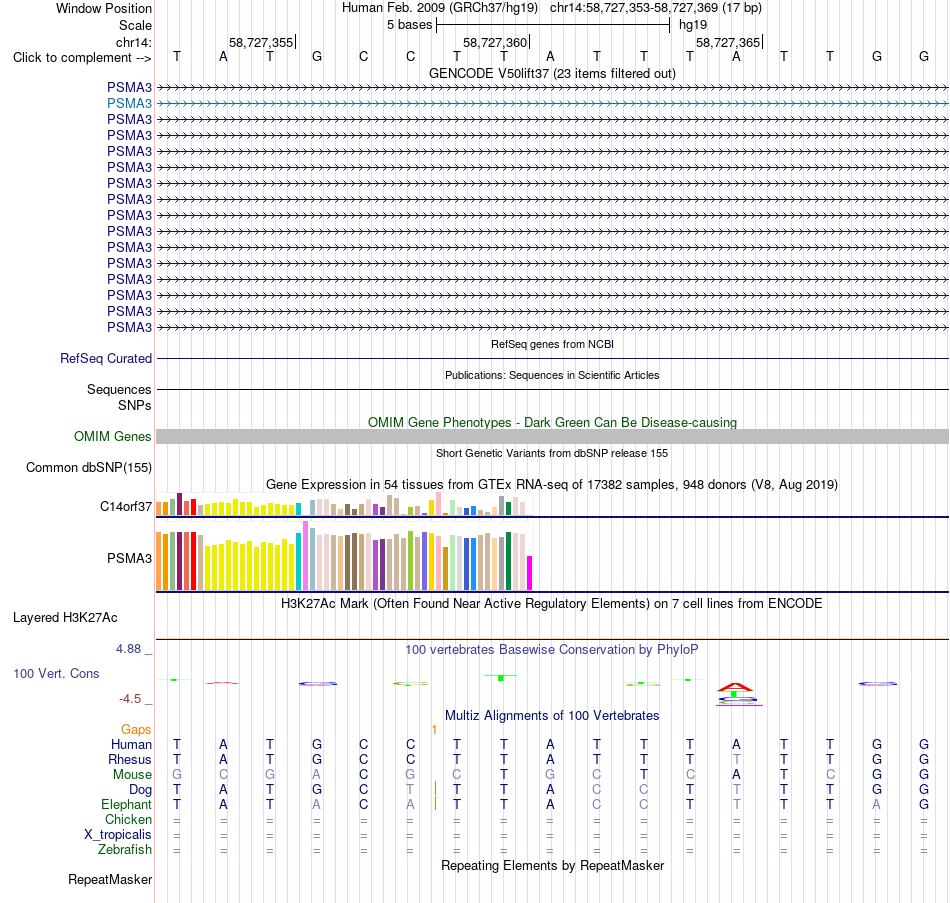Click the Scale track label

click(x=135, y=25)
